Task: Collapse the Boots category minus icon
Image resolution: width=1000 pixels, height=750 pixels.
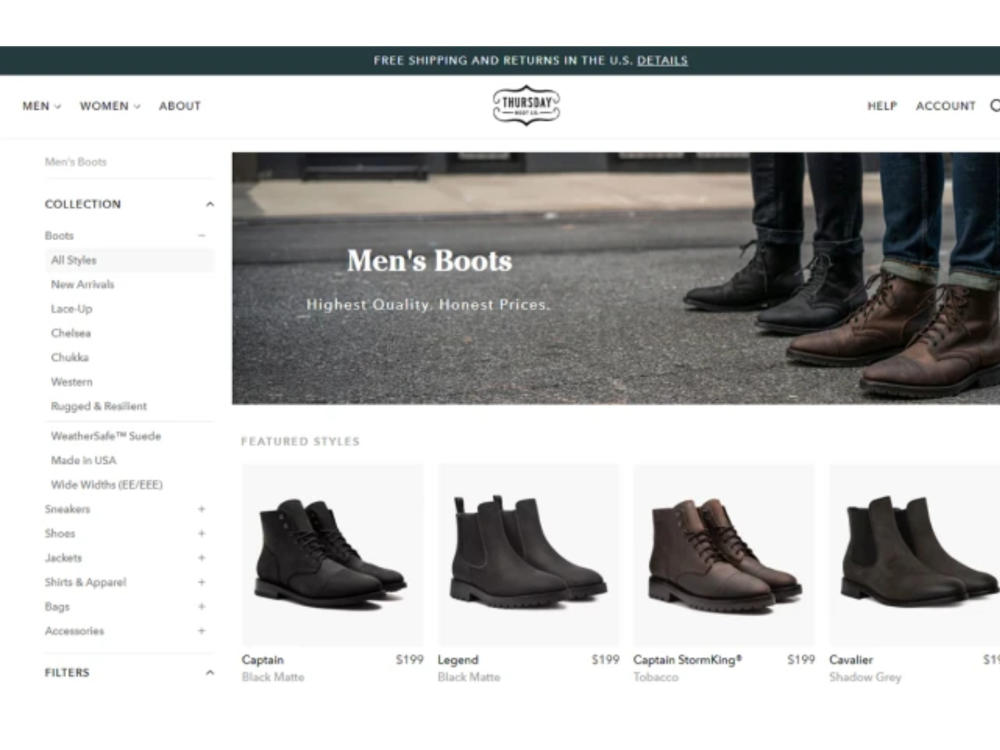Action: 202,235
